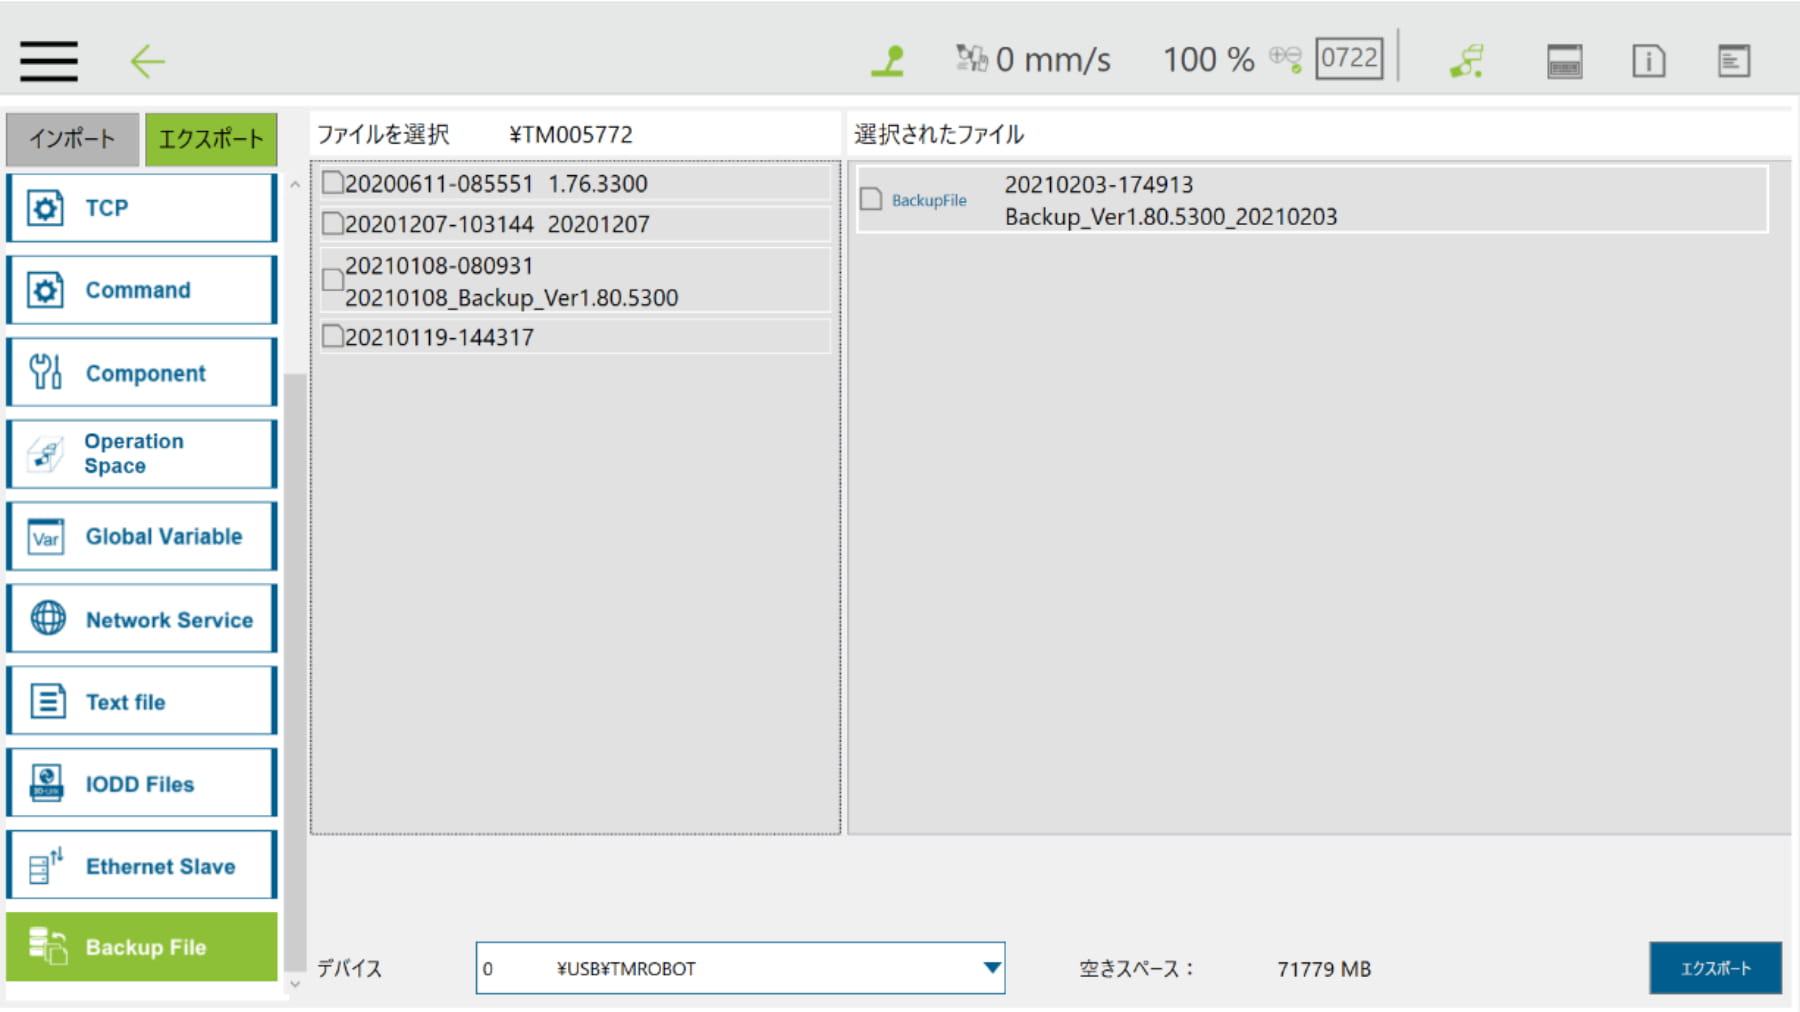Check the 20201207-103144 backup checkbox
This screenshot has width=1800, height=1012.
332,224
